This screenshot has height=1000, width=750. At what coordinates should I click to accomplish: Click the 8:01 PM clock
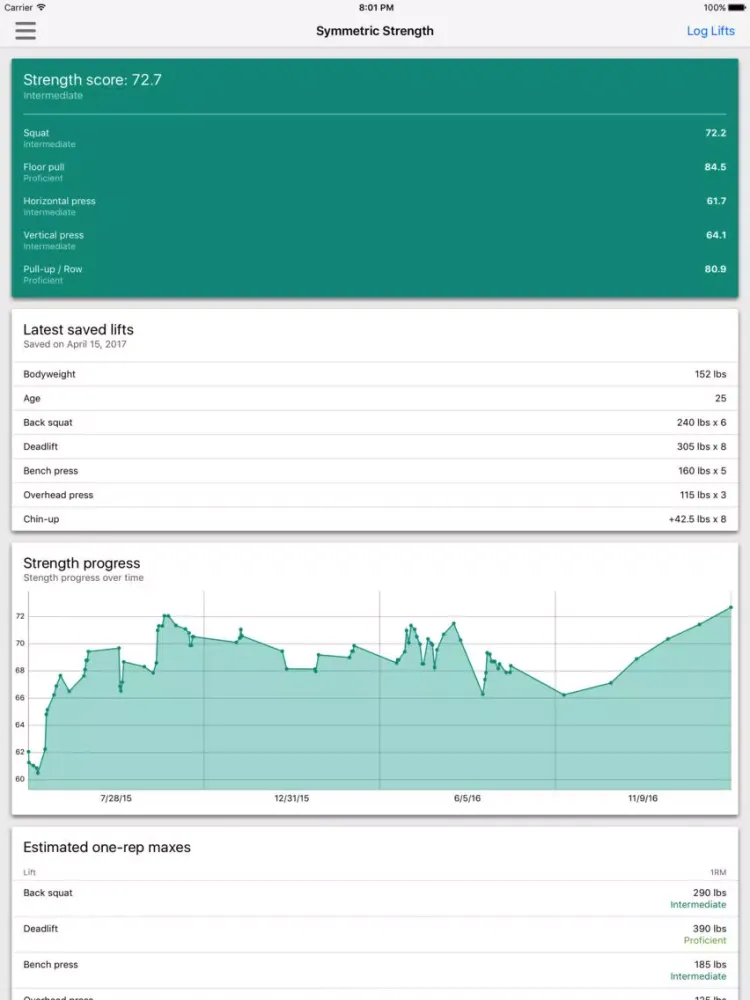[x=376, y=8]
